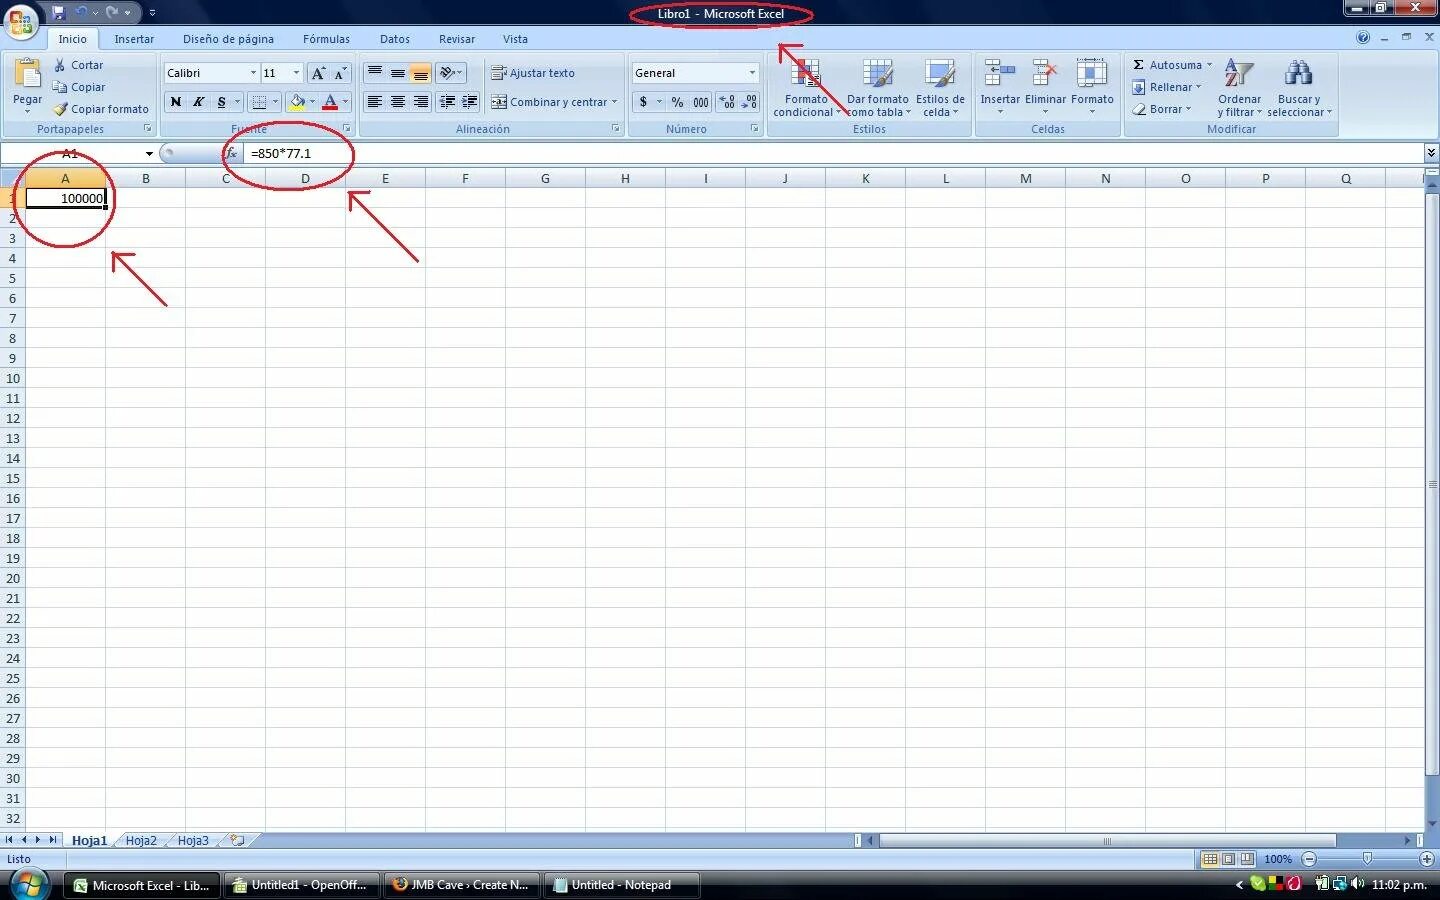The width and height of the screenshot is (1440, 900).
Task: Open Revisar ribbon tab
Action: [457, 39]
